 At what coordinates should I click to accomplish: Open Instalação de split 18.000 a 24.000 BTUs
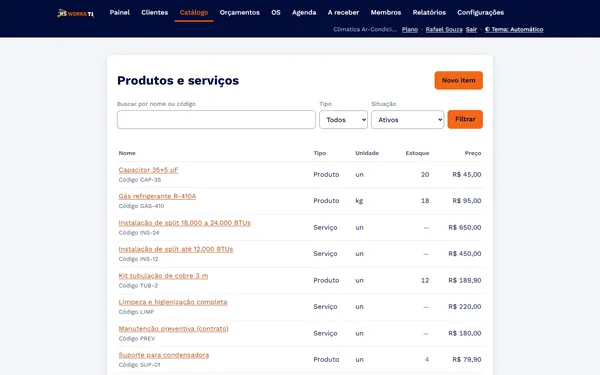(x=184, y=223)
